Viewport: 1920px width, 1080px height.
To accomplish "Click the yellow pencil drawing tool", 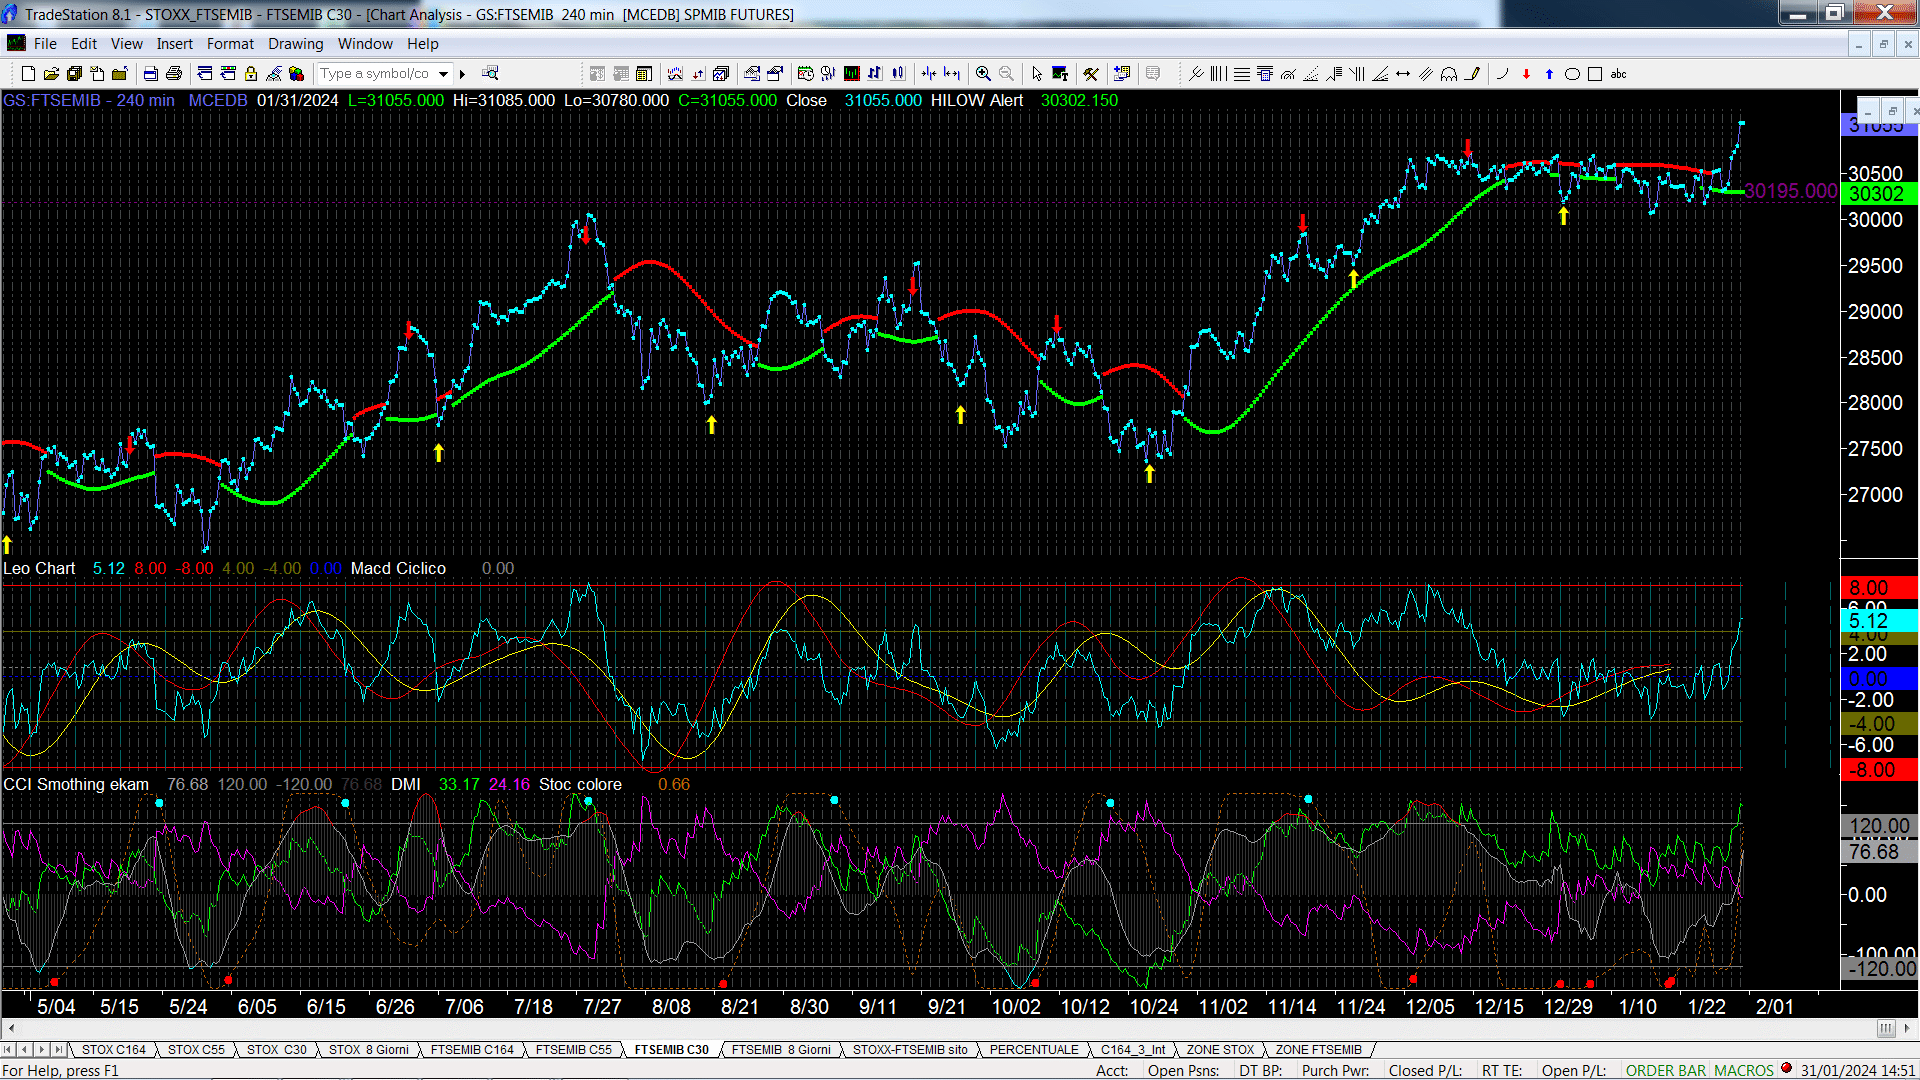I will coord(1472,74).
